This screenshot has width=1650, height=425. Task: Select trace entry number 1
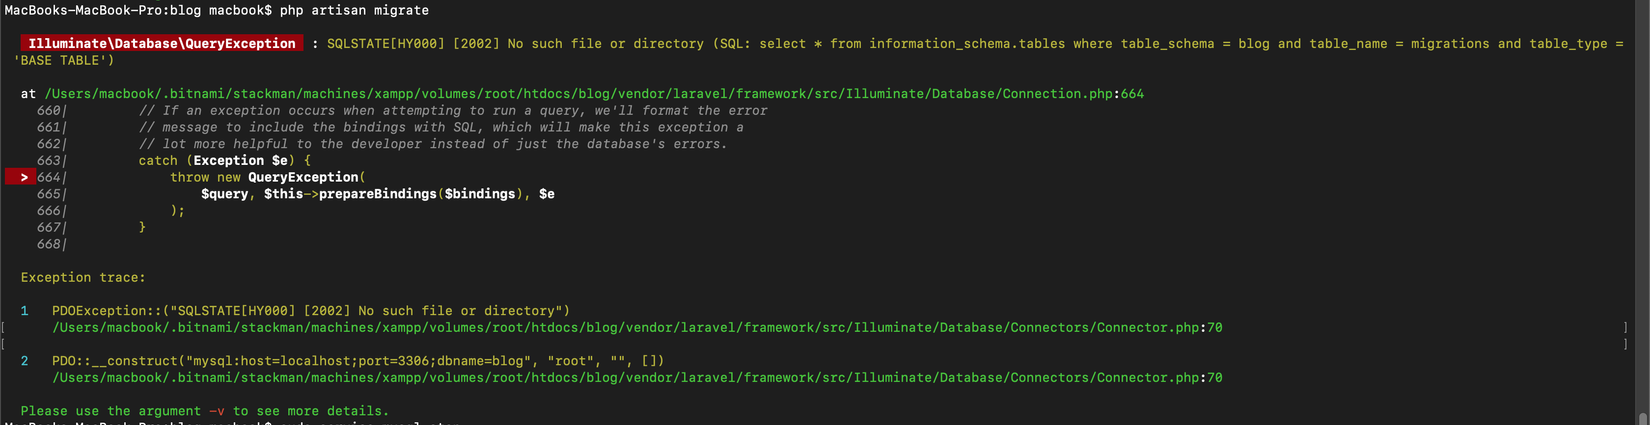[25, 311]
